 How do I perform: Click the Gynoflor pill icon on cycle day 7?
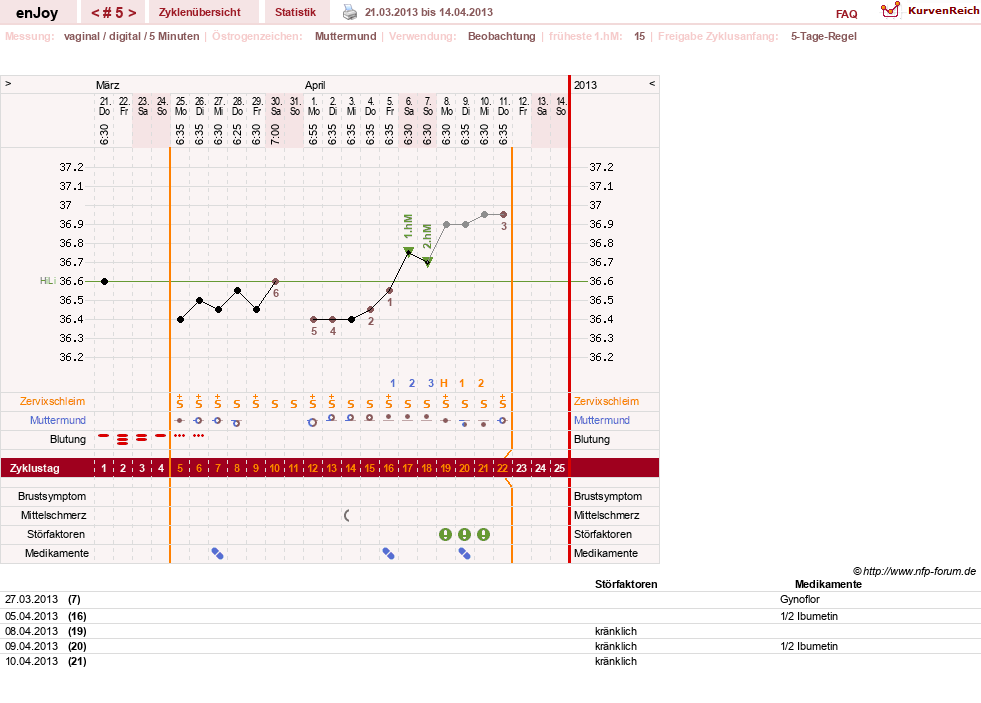[x=218, y=554]
